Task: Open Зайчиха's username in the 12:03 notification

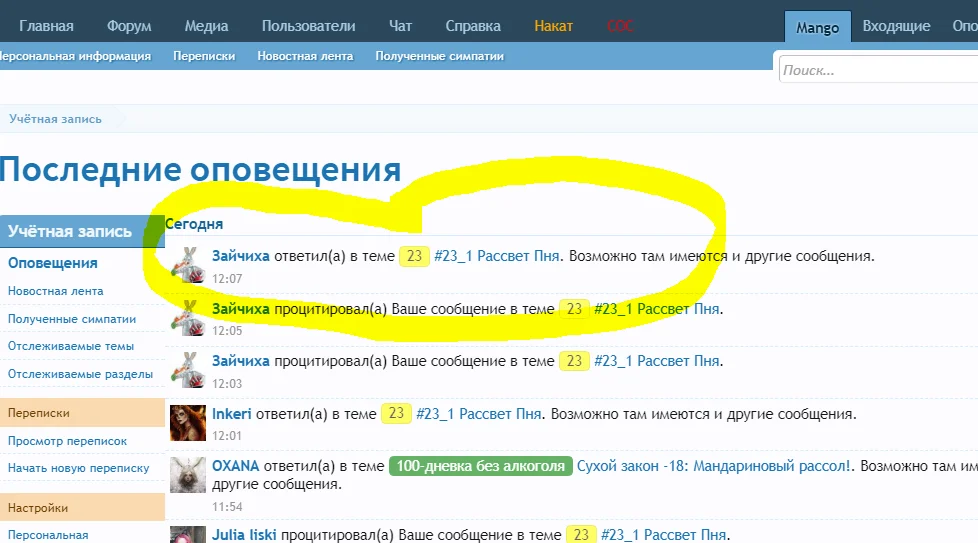Action: click(x=241, y=361)
